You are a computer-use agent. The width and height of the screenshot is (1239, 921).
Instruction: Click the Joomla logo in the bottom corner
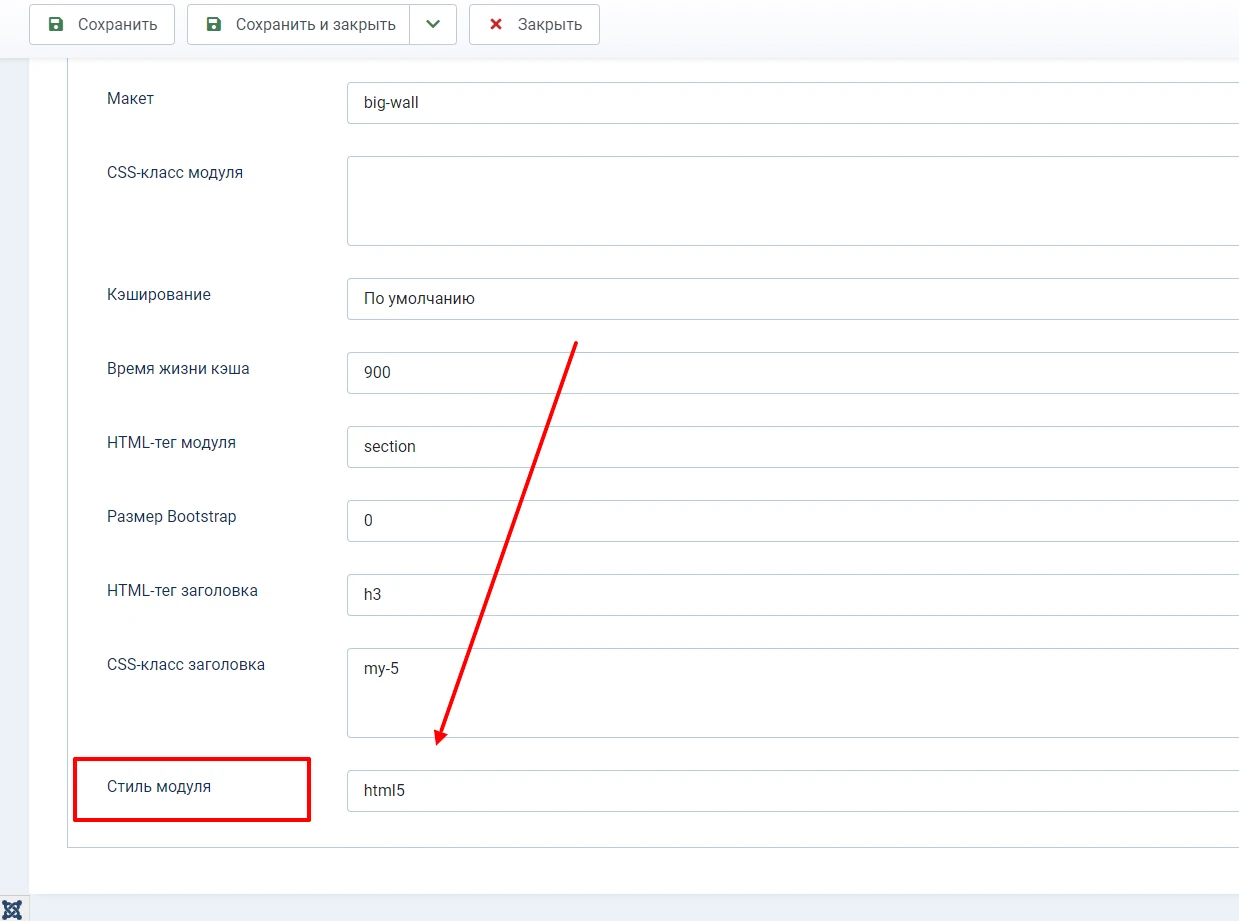(14, 910)
